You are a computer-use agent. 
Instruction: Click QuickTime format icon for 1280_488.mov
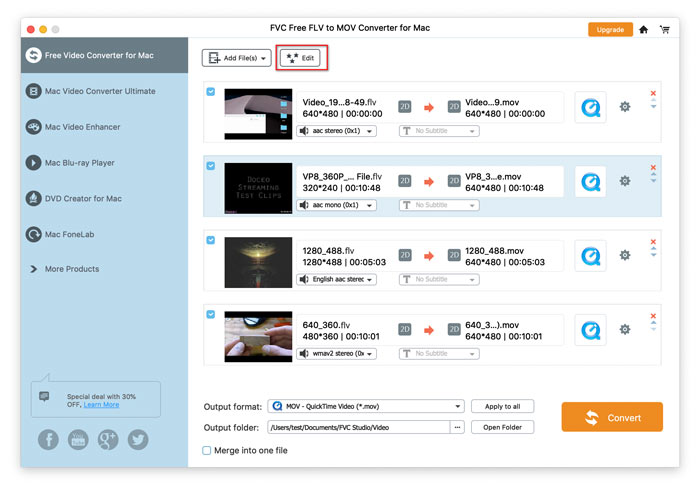point(591,256)
